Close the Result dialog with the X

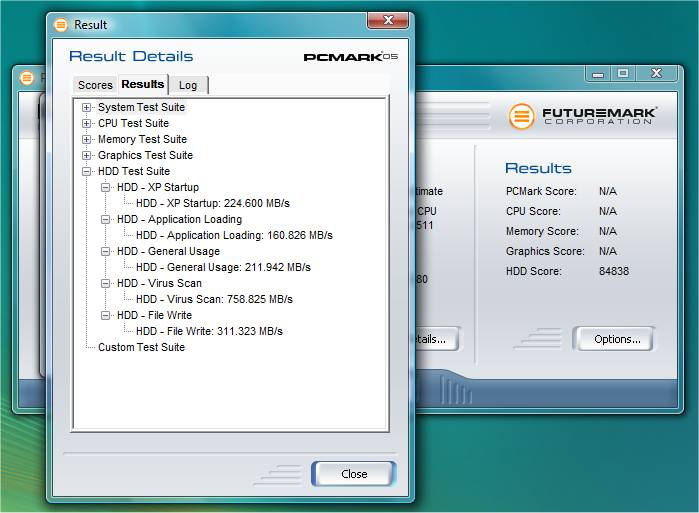pos(388,20)
